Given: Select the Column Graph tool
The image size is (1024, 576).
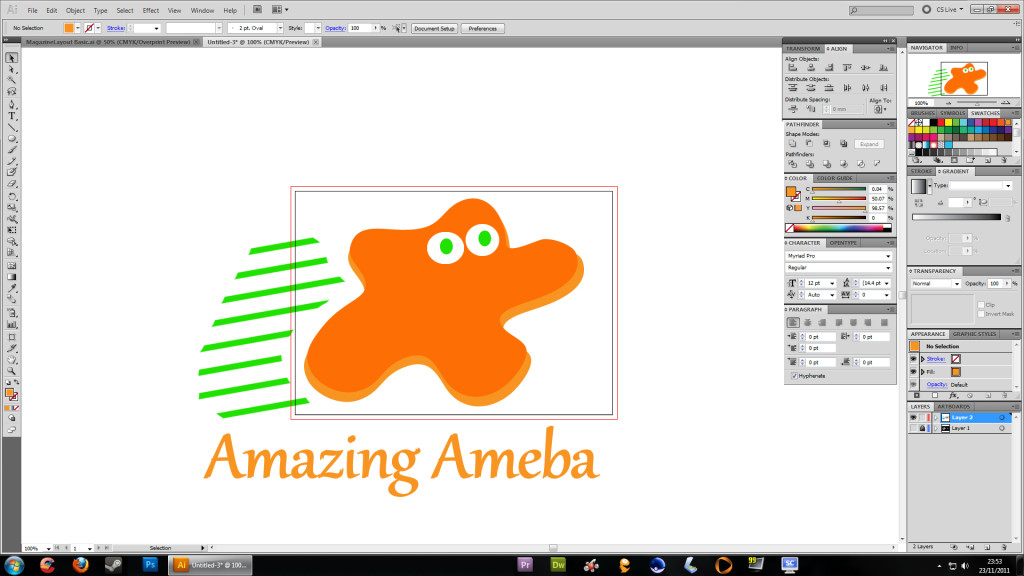Looking at the screenshot, I should point(12,324).
